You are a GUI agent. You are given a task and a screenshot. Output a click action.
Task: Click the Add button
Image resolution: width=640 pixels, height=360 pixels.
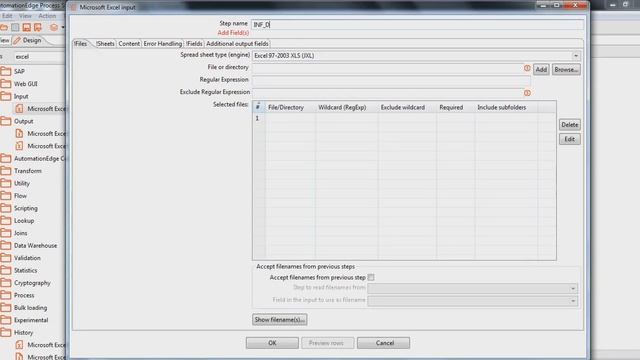[541, 70]
